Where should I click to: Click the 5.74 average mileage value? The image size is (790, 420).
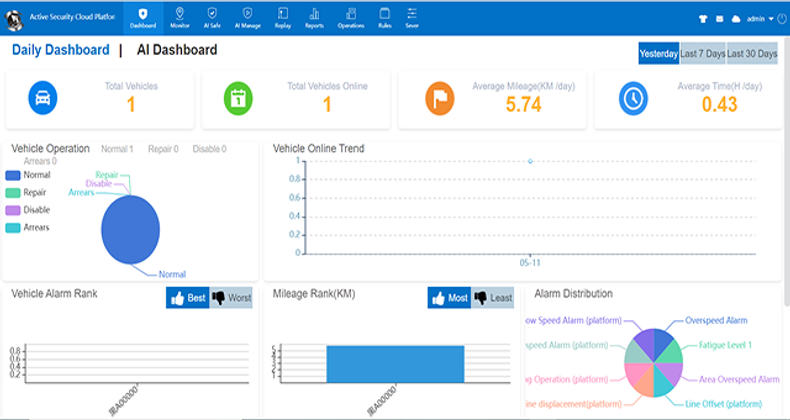pyautogui.click(x=523, y=104)
